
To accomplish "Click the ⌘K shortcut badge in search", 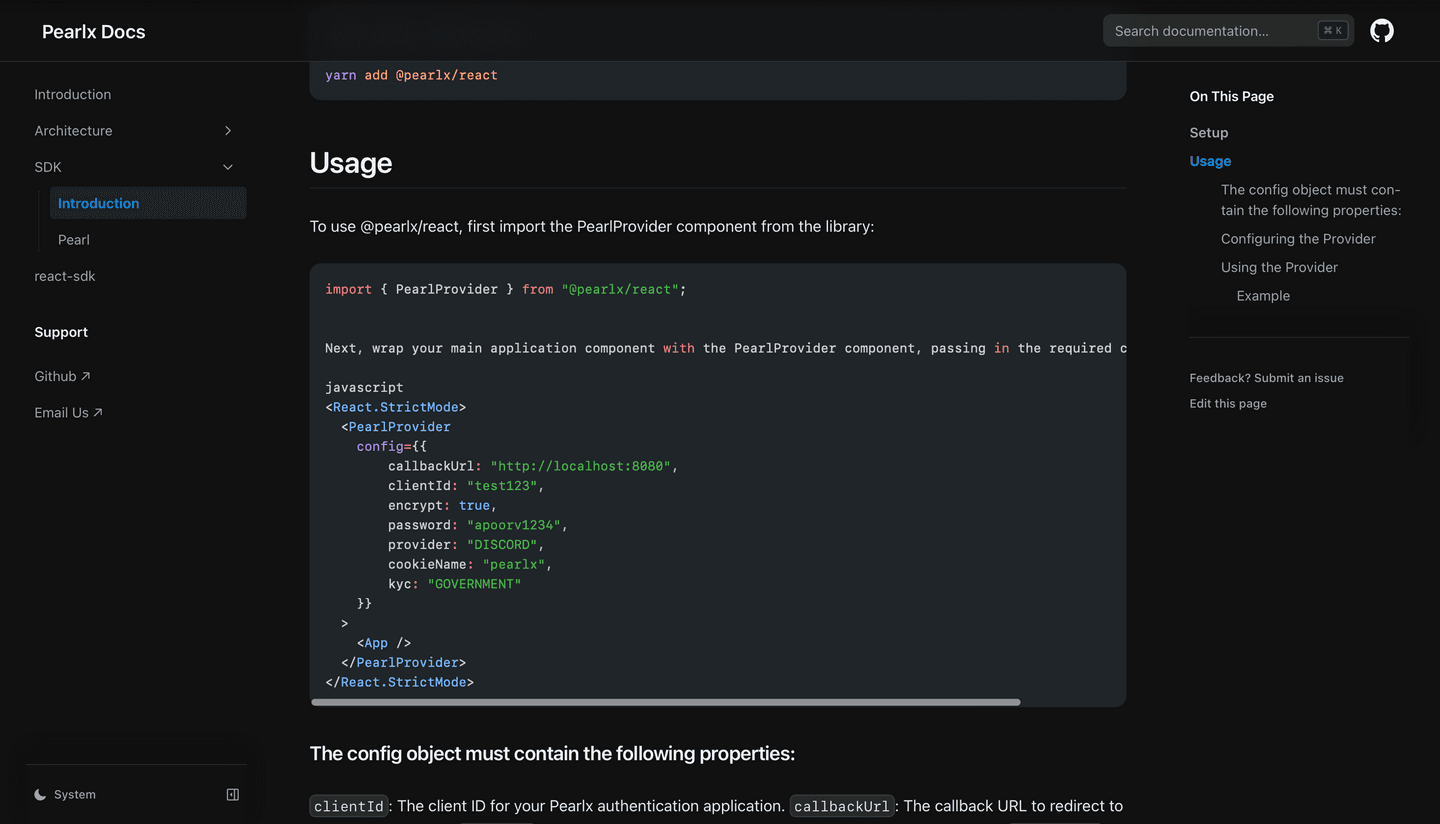I will [1333, 31].
